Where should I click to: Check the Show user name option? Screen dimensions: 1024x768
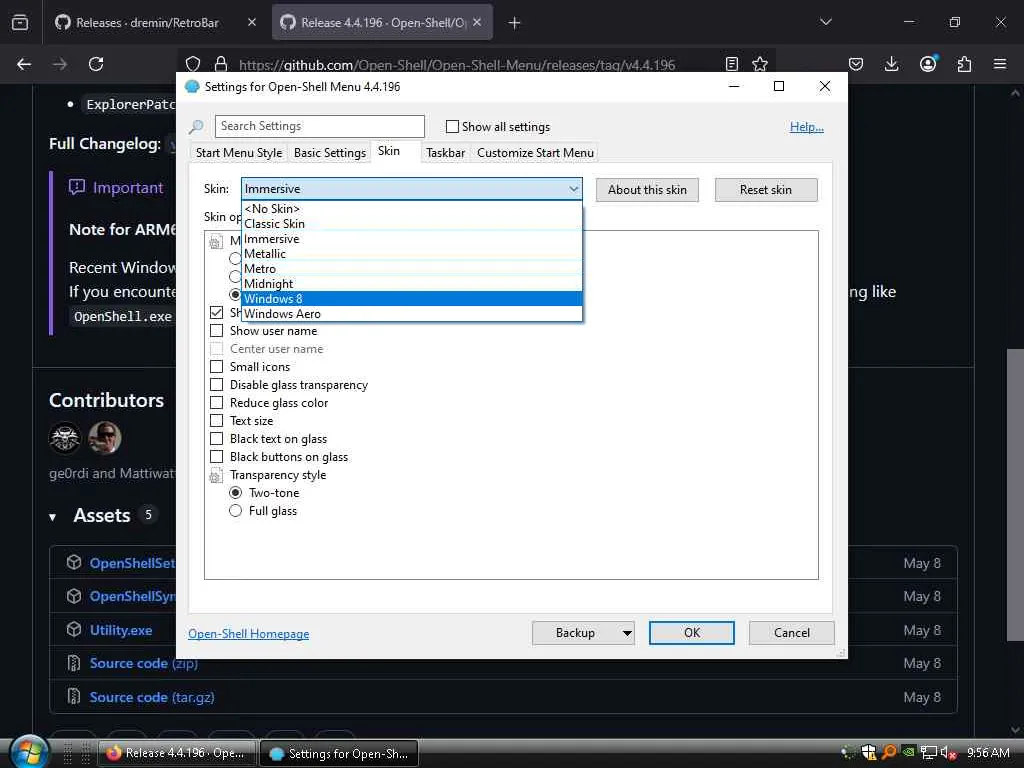click(217, 330)
